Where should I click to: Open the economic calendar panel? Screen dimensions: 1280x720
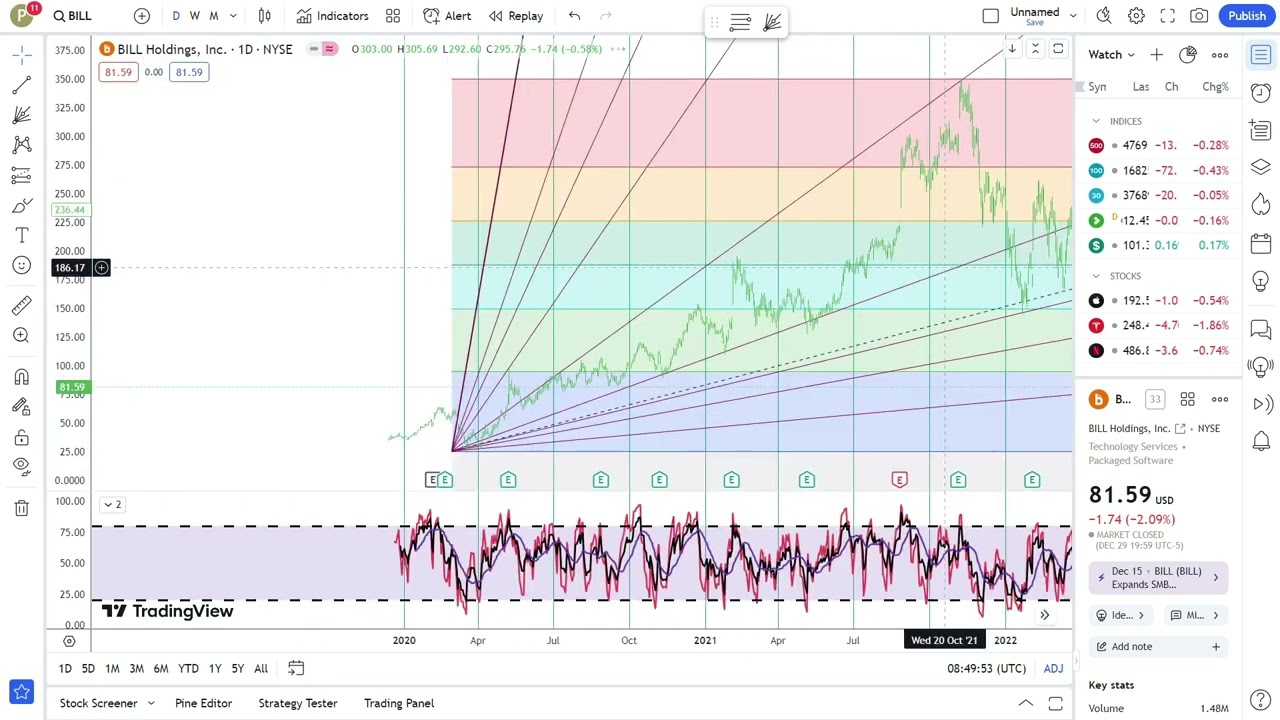[x=1261, y=243]
